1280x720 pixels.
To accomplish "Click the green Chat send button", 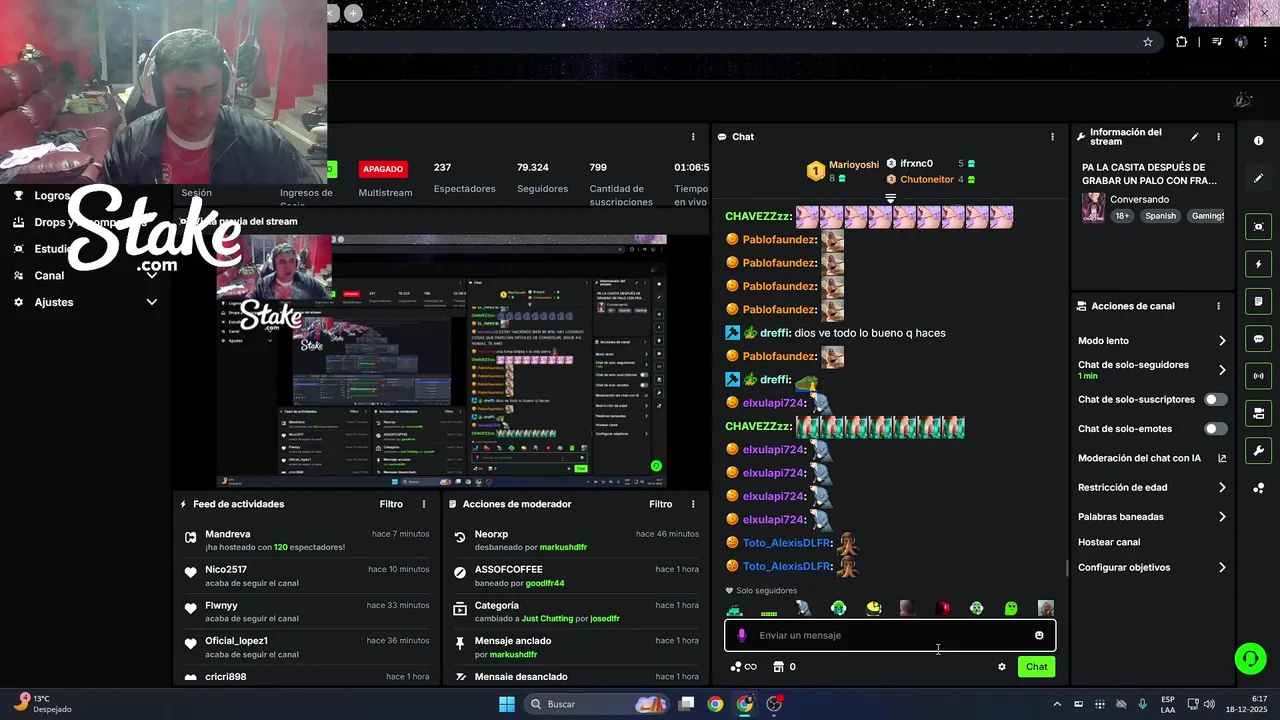I will click(1036, 667).
